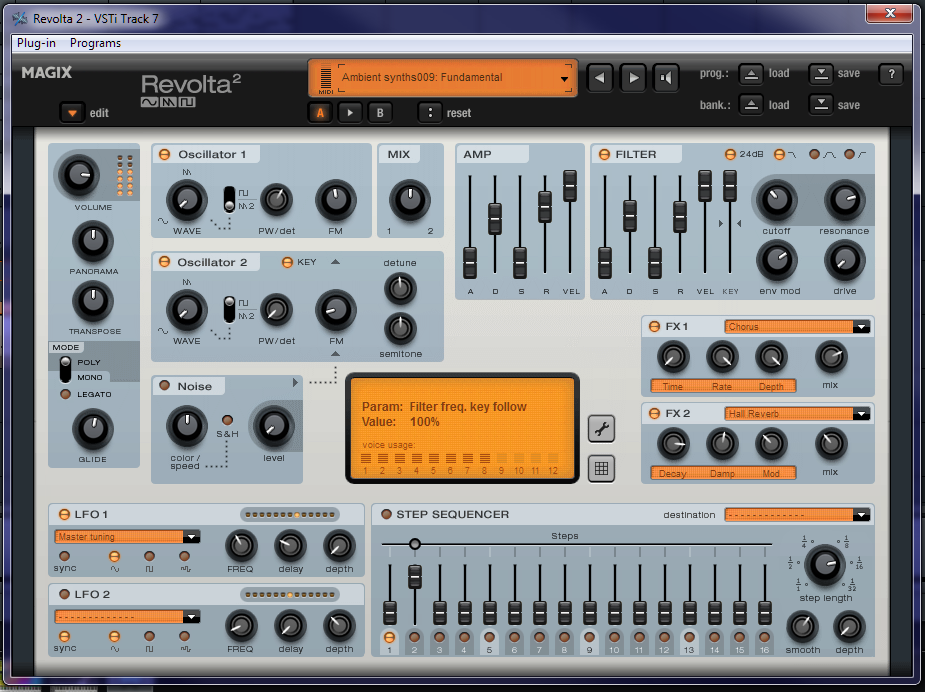925x692 pixels.
Task: Toggle Oscillator 1 on/off
Action: pyautogui.click(x=165, y=155)
